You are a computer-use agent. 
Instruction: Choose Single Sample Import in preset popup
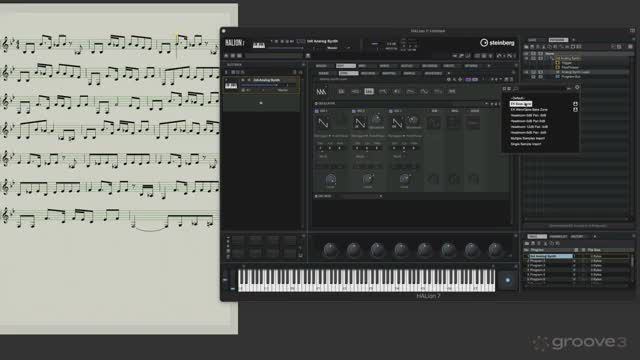point(526,144)
